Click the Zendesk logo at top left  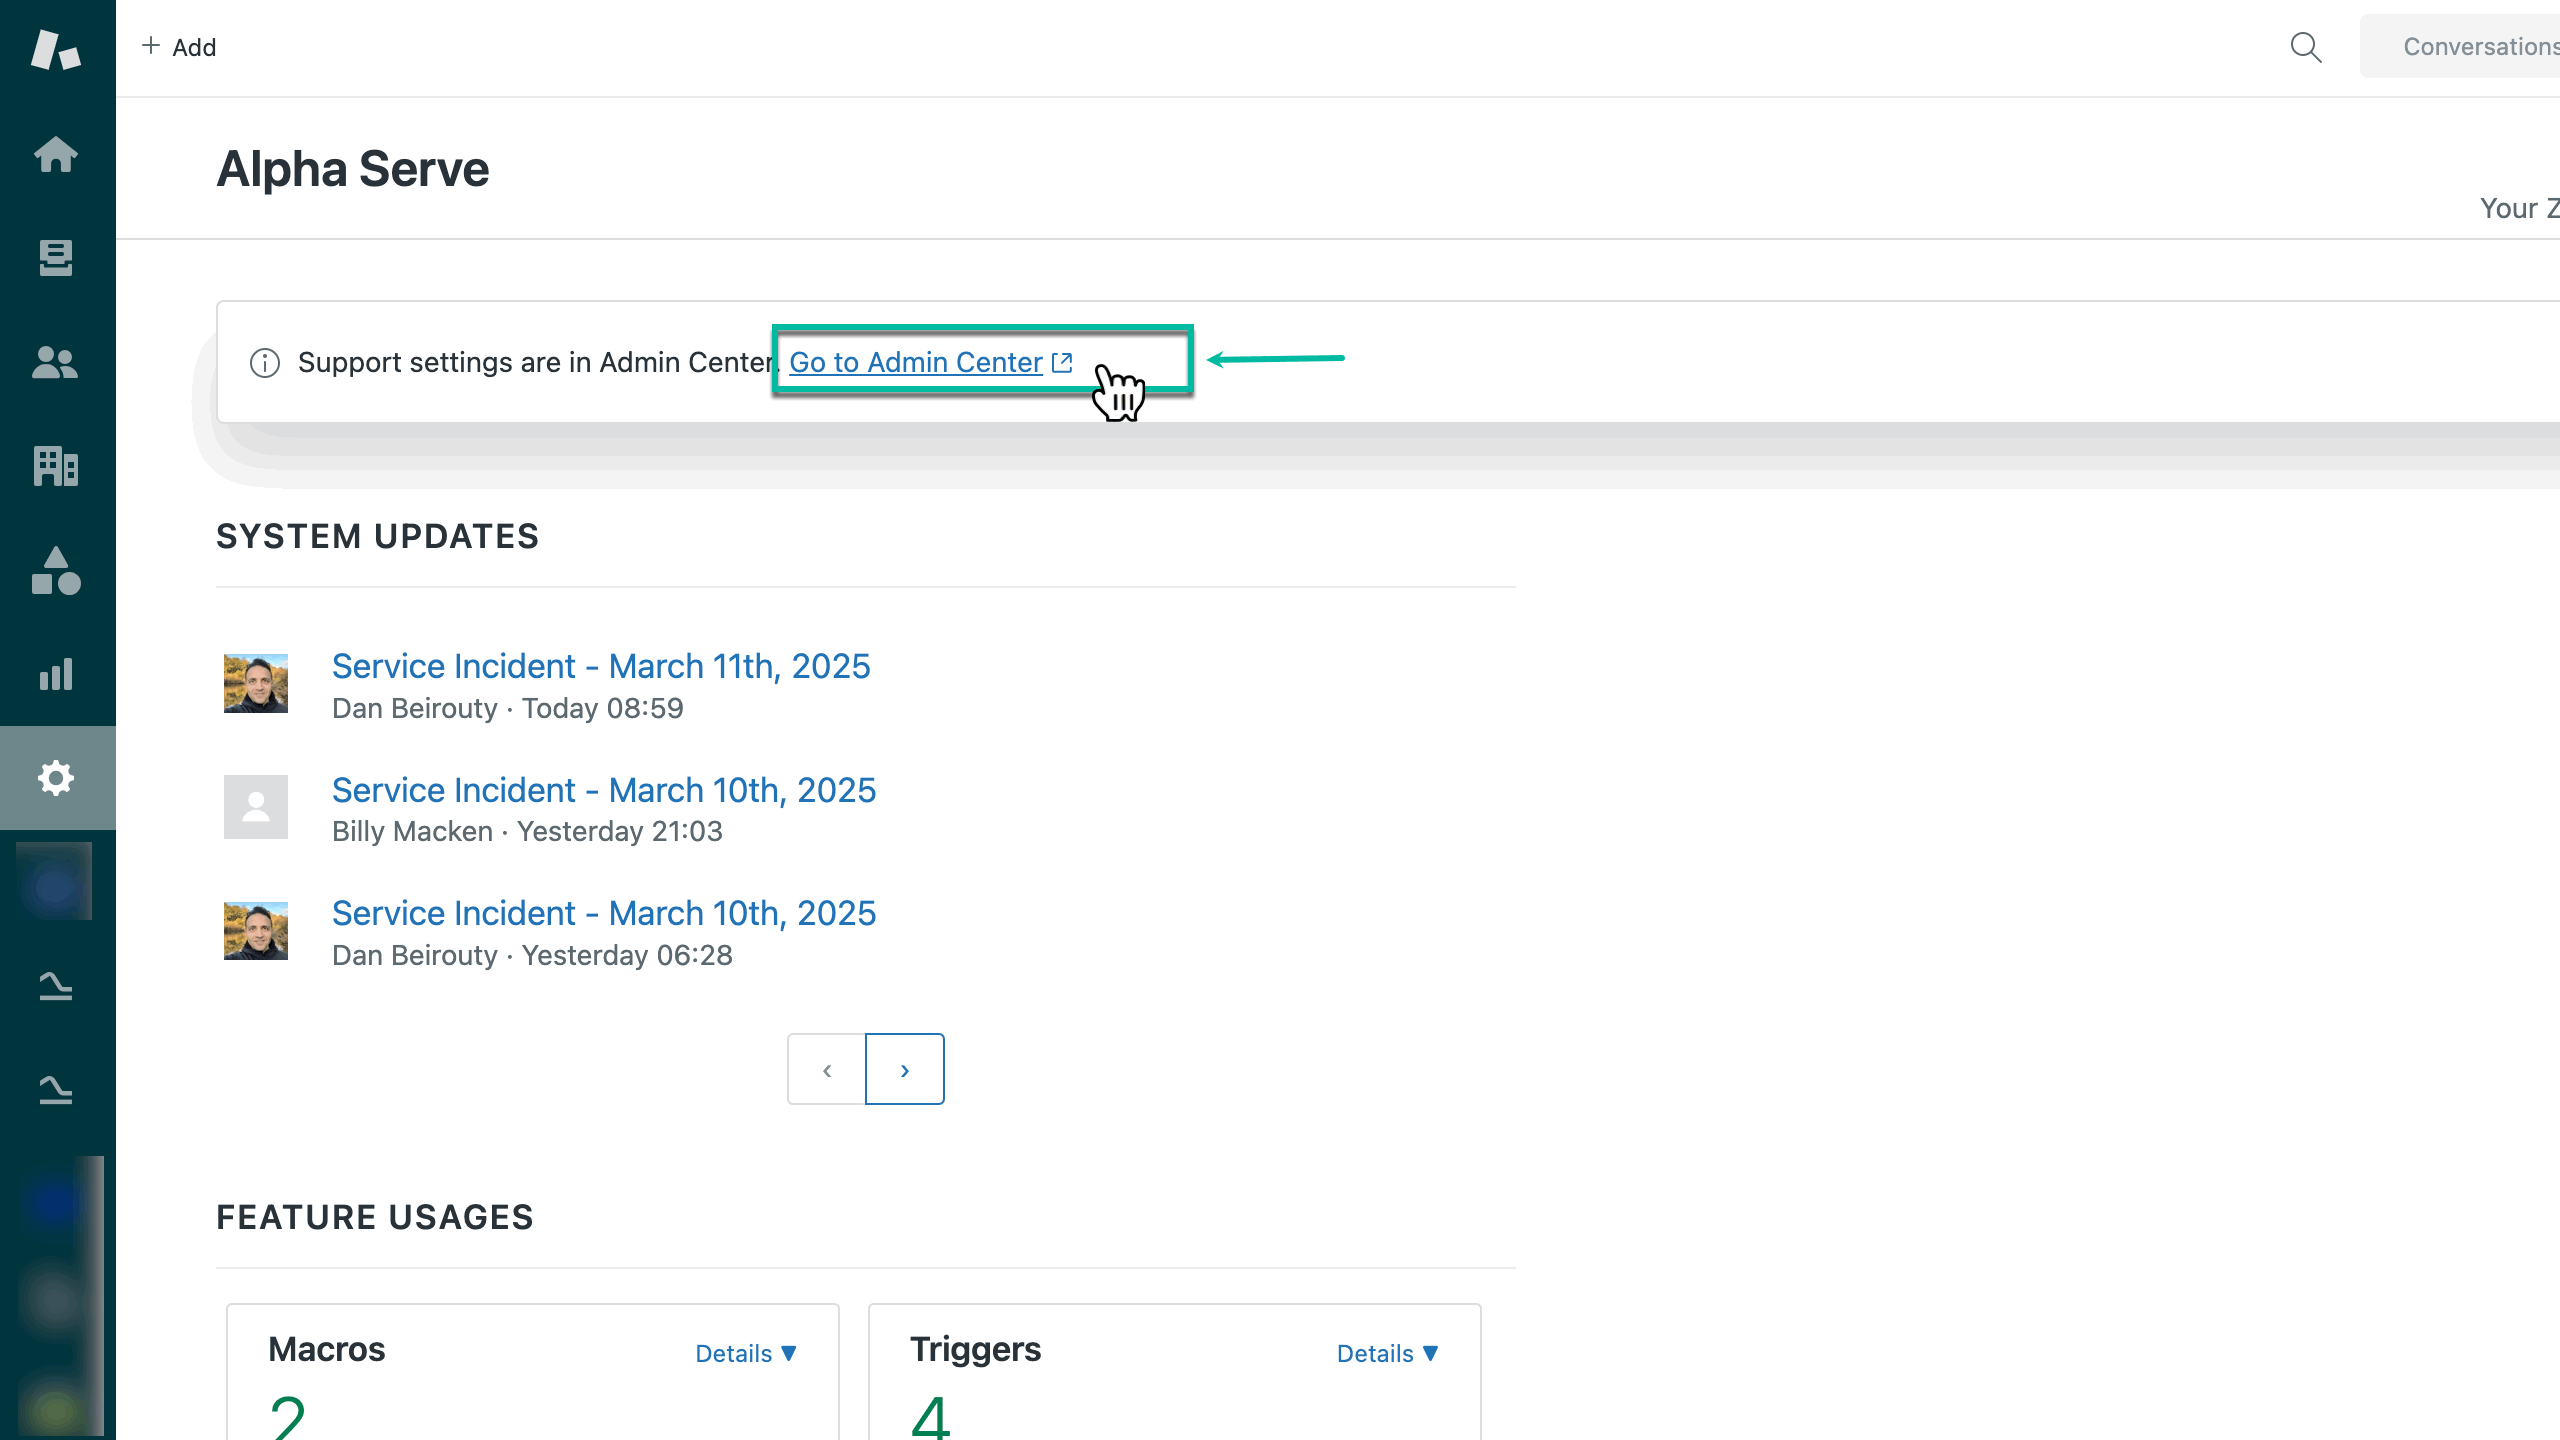coord(56,48)
